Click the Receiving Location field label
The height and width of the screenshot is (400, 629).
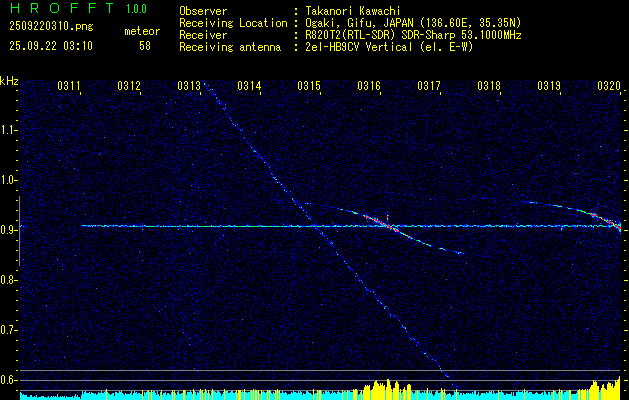pos(233,23)
